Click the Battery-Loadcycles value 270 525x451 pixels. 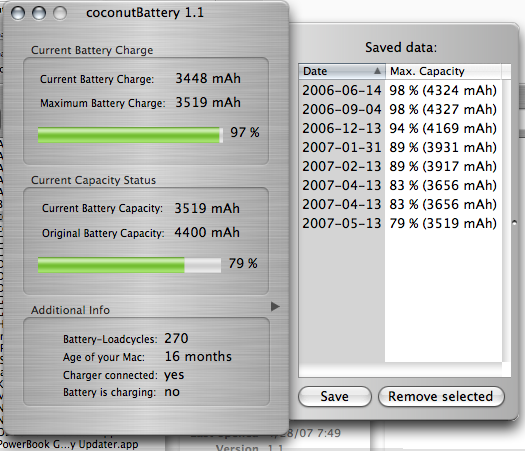176,338
